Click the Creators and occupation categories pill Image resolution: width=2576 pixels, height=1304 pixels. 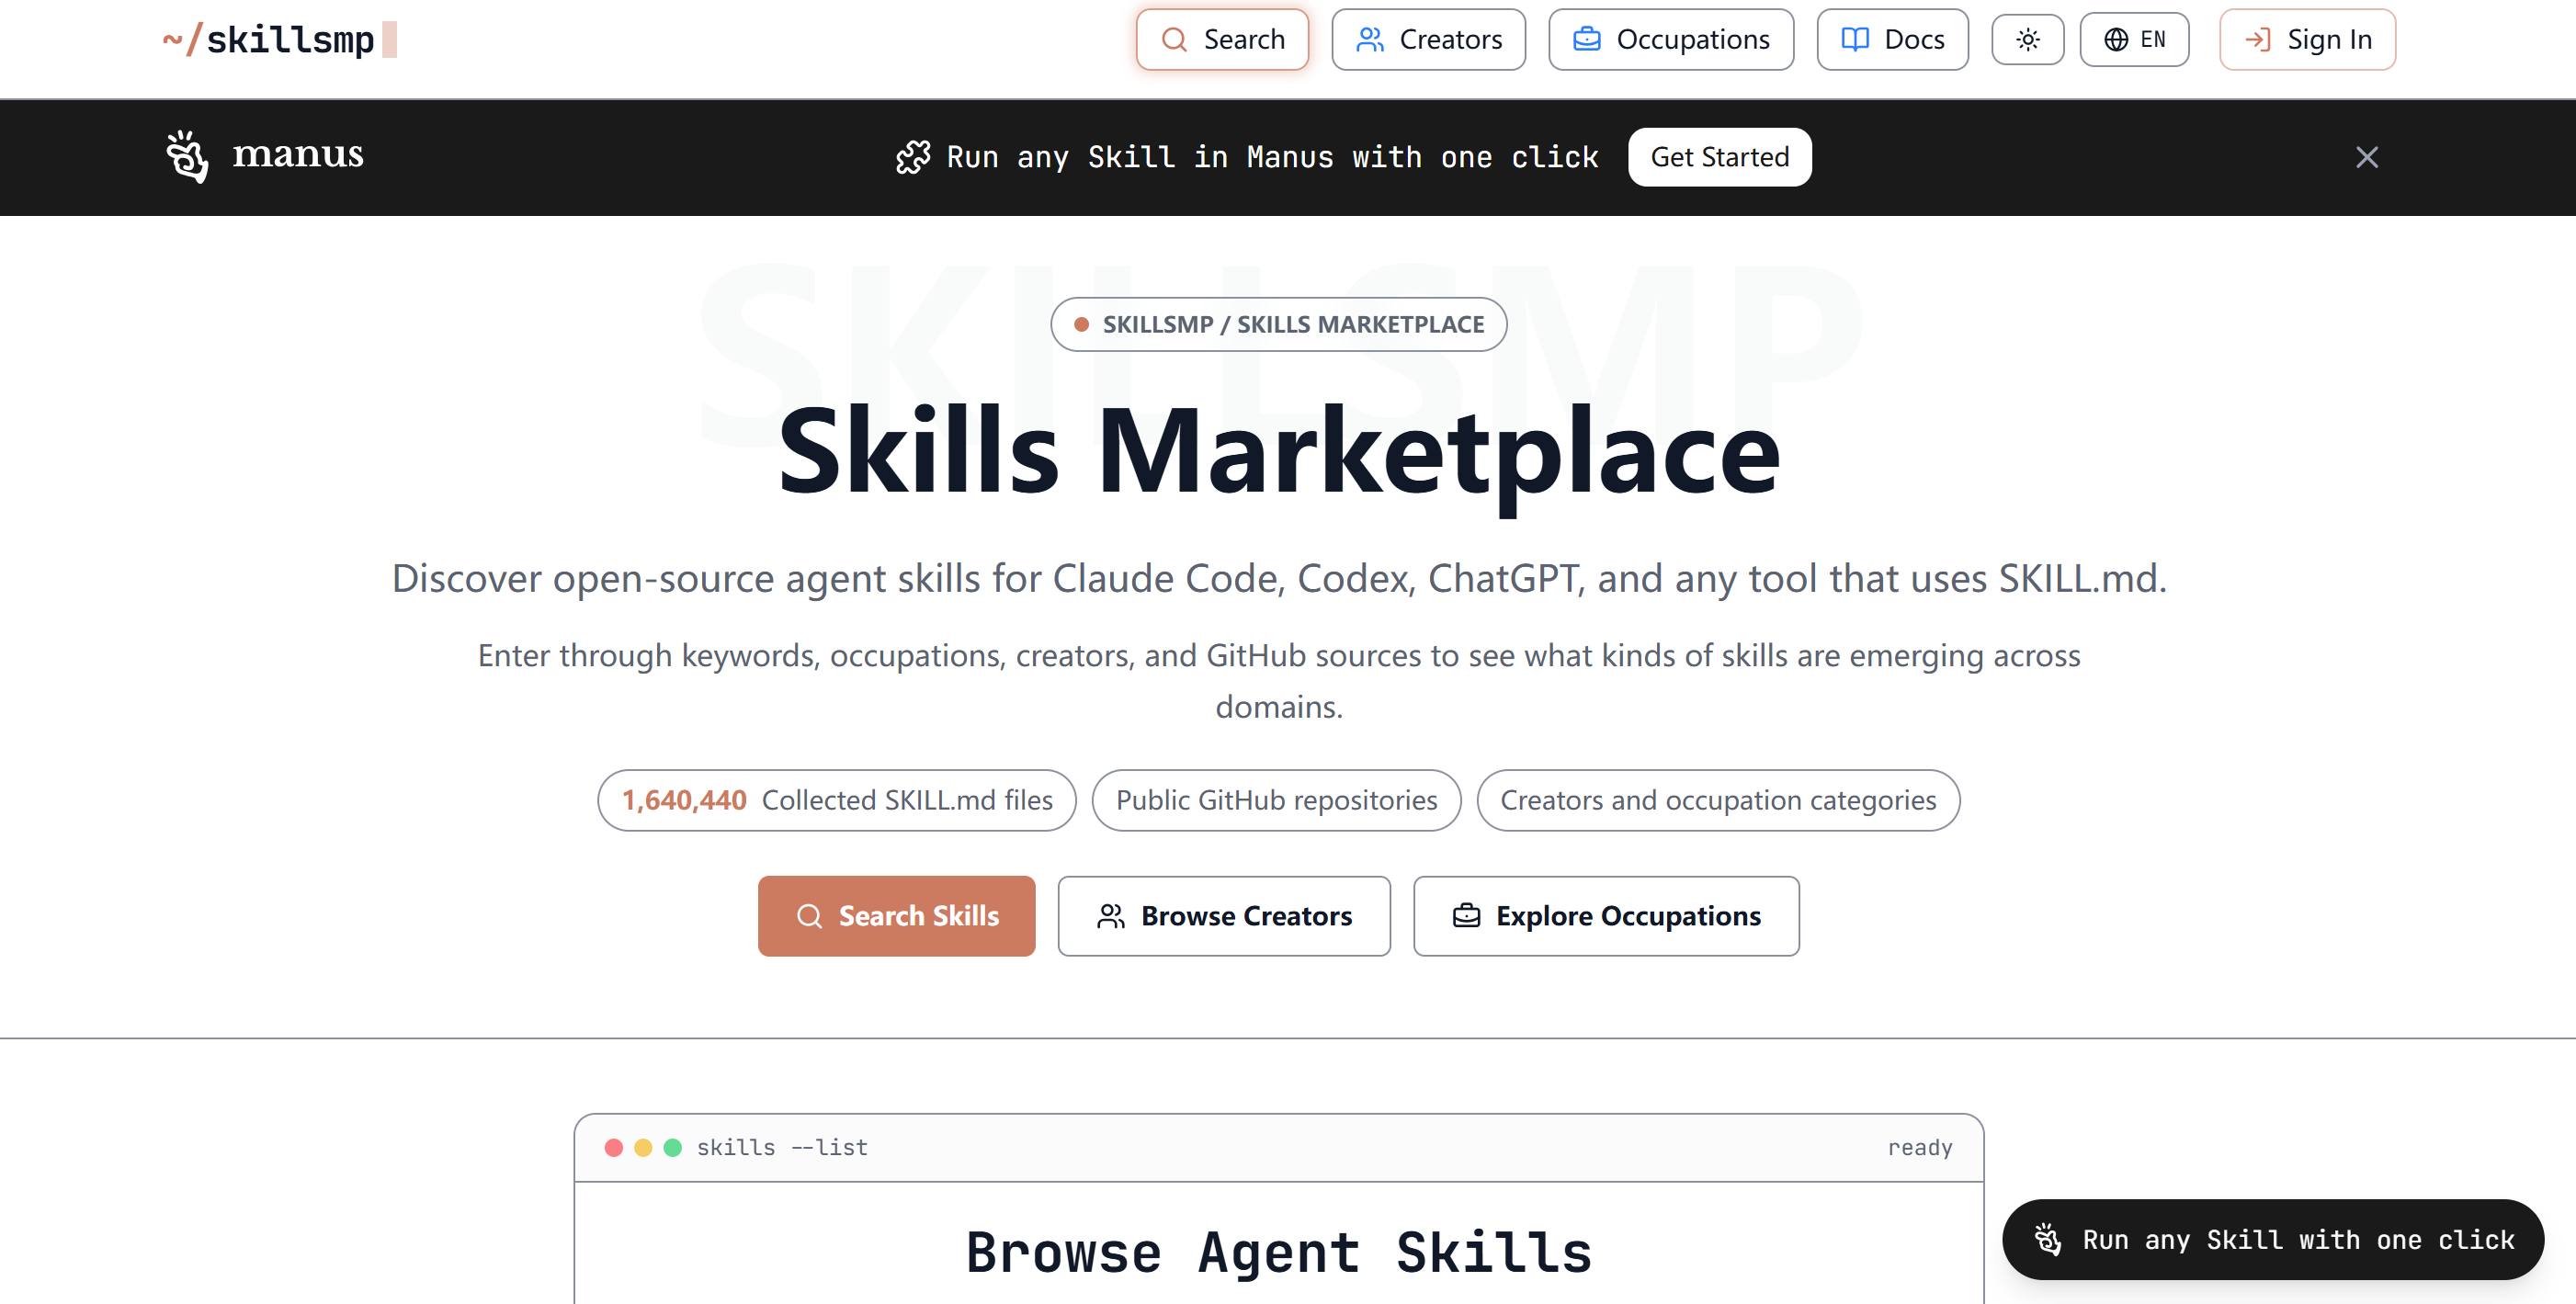[x=1718, y=800]
